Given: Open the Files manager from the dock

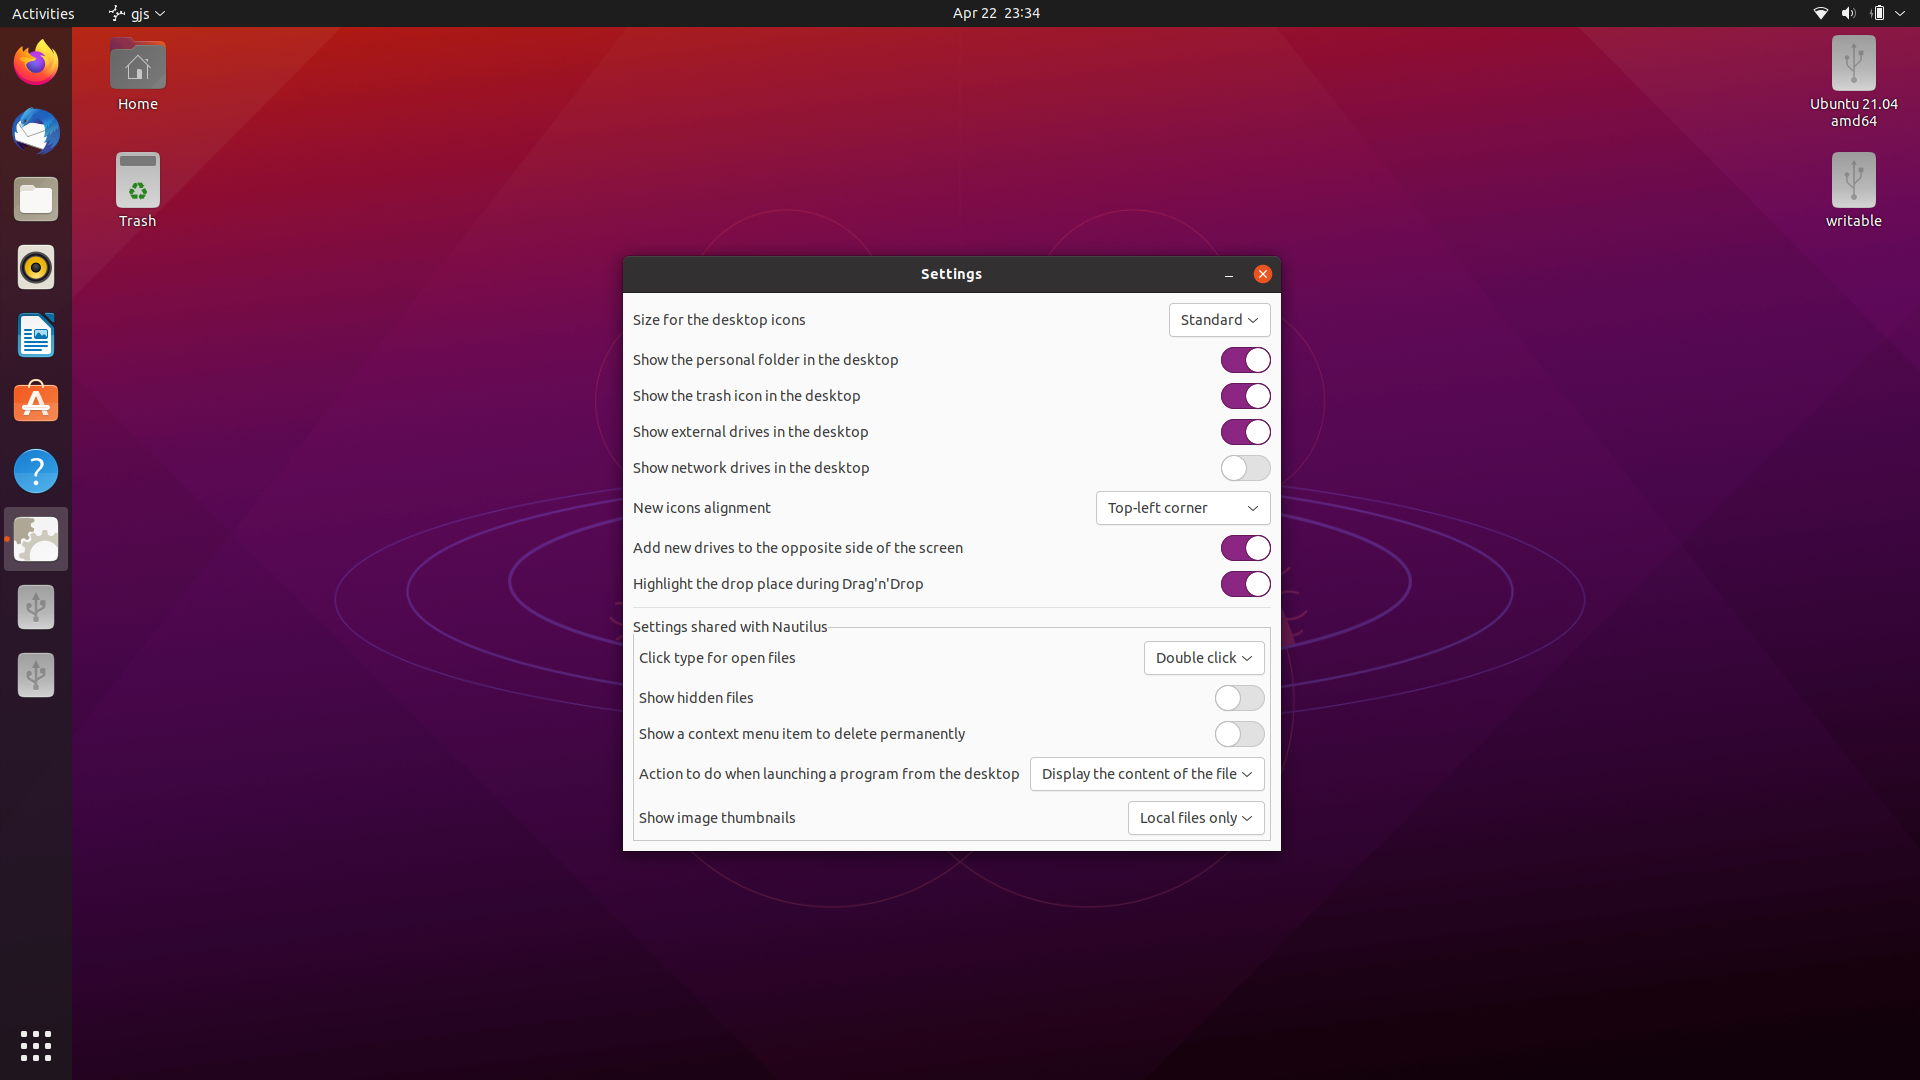Looking at the screenshot, I should pos(36,198).
